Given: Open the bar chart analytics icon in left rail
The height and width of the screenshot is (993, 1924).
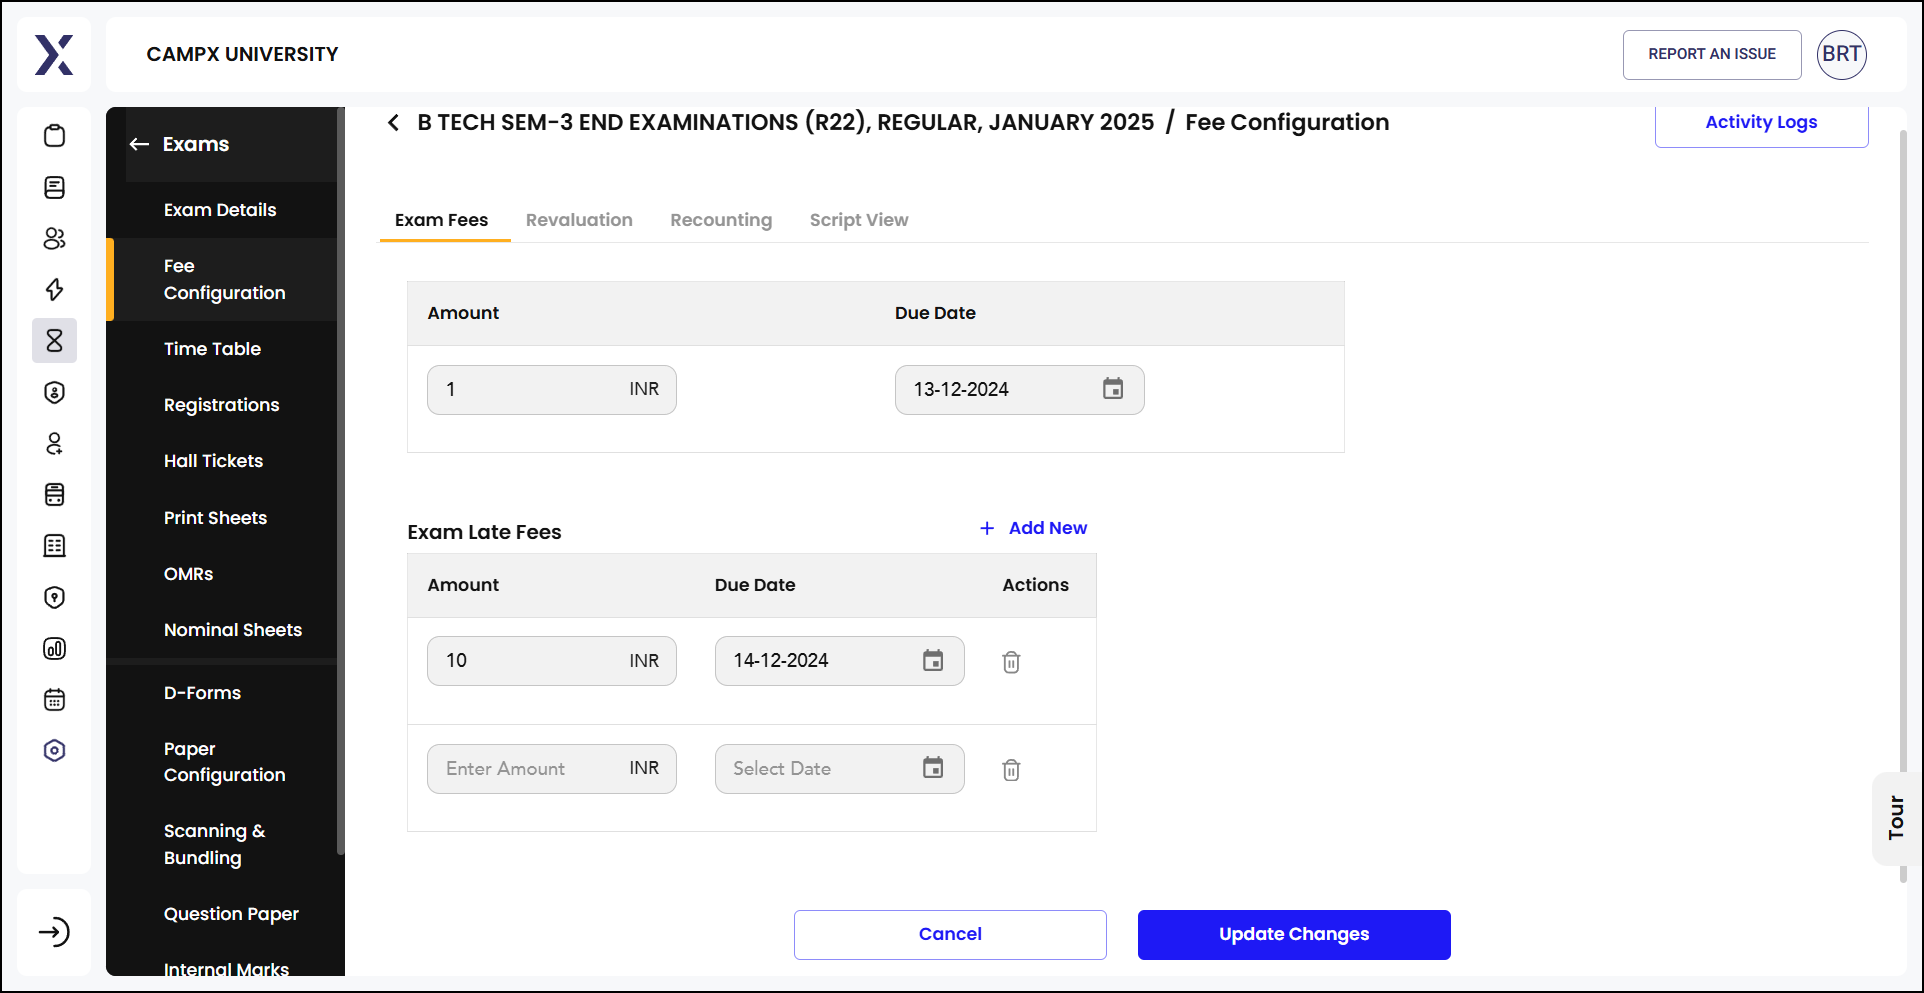Looking at the screenshot, I should (55, 648).
